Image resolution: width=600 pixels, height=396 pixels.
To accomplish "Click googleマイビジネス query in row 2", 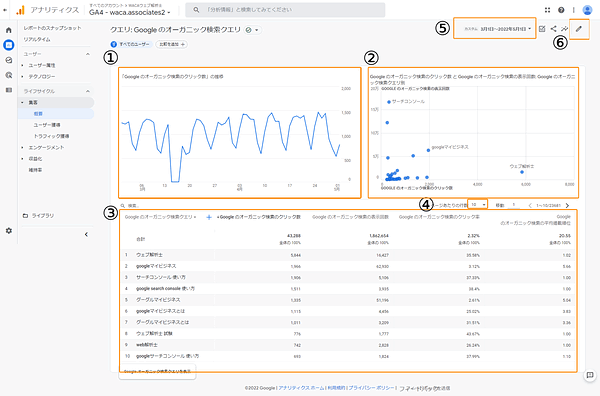I will [x=156, y=266].
